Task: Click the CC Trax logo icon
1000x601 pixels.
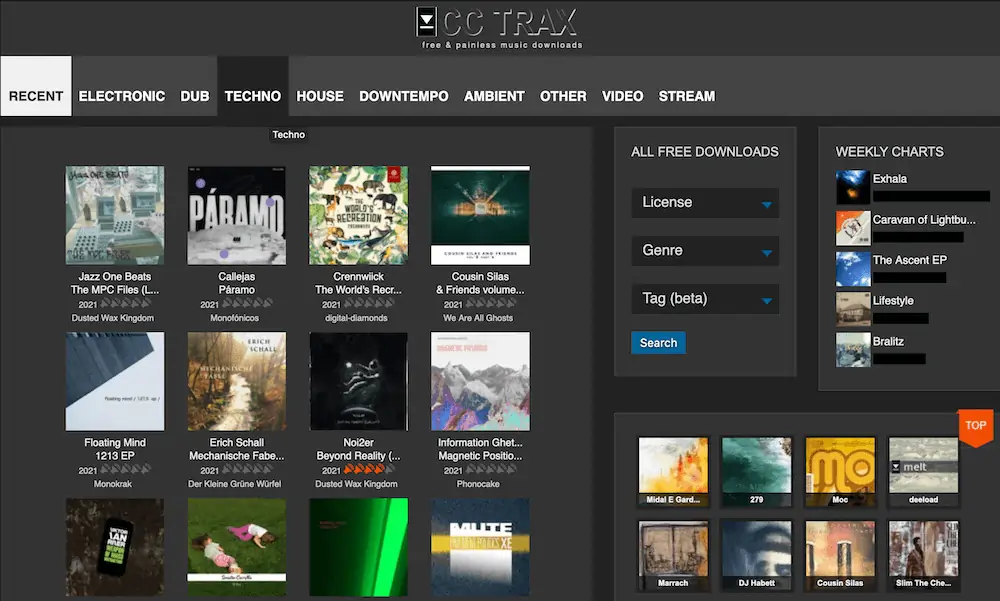Action: 427,22
